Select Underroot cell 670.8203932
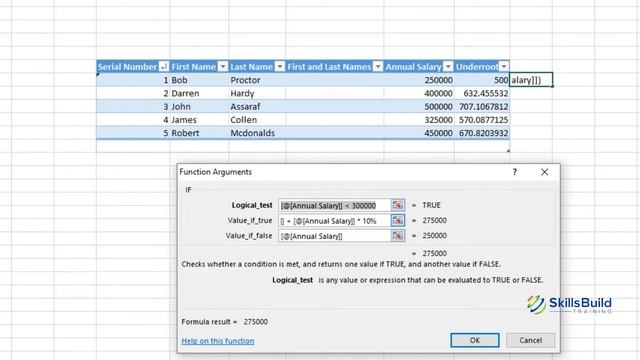Image resolution: width=640 pixels, height=360 pixels. click(482, 133)
